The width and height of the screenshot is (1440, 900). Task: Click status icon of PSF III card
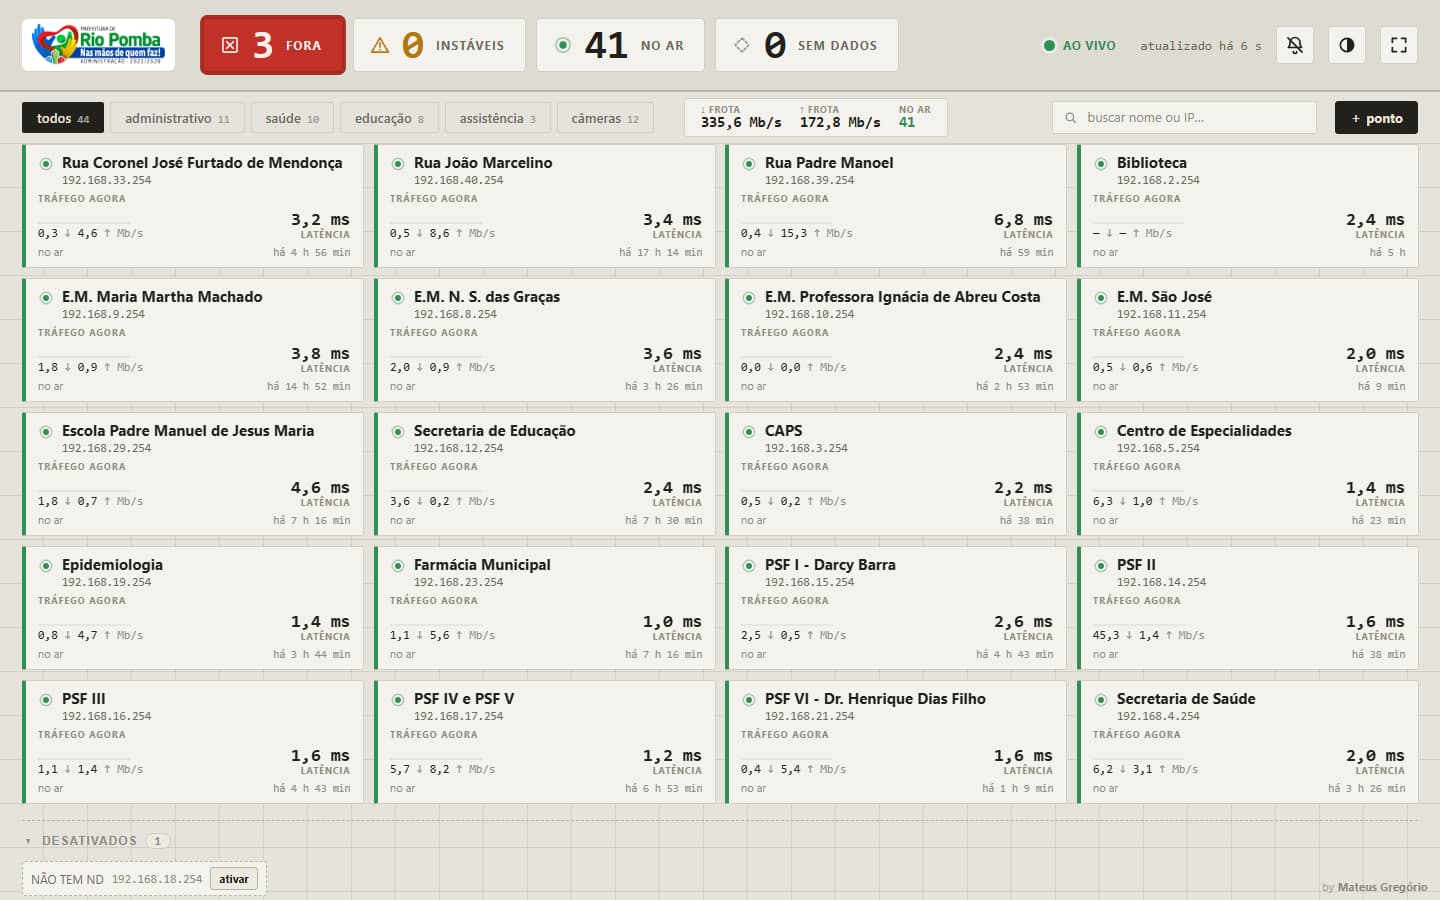pyautogui.click(x=46, y=700)
